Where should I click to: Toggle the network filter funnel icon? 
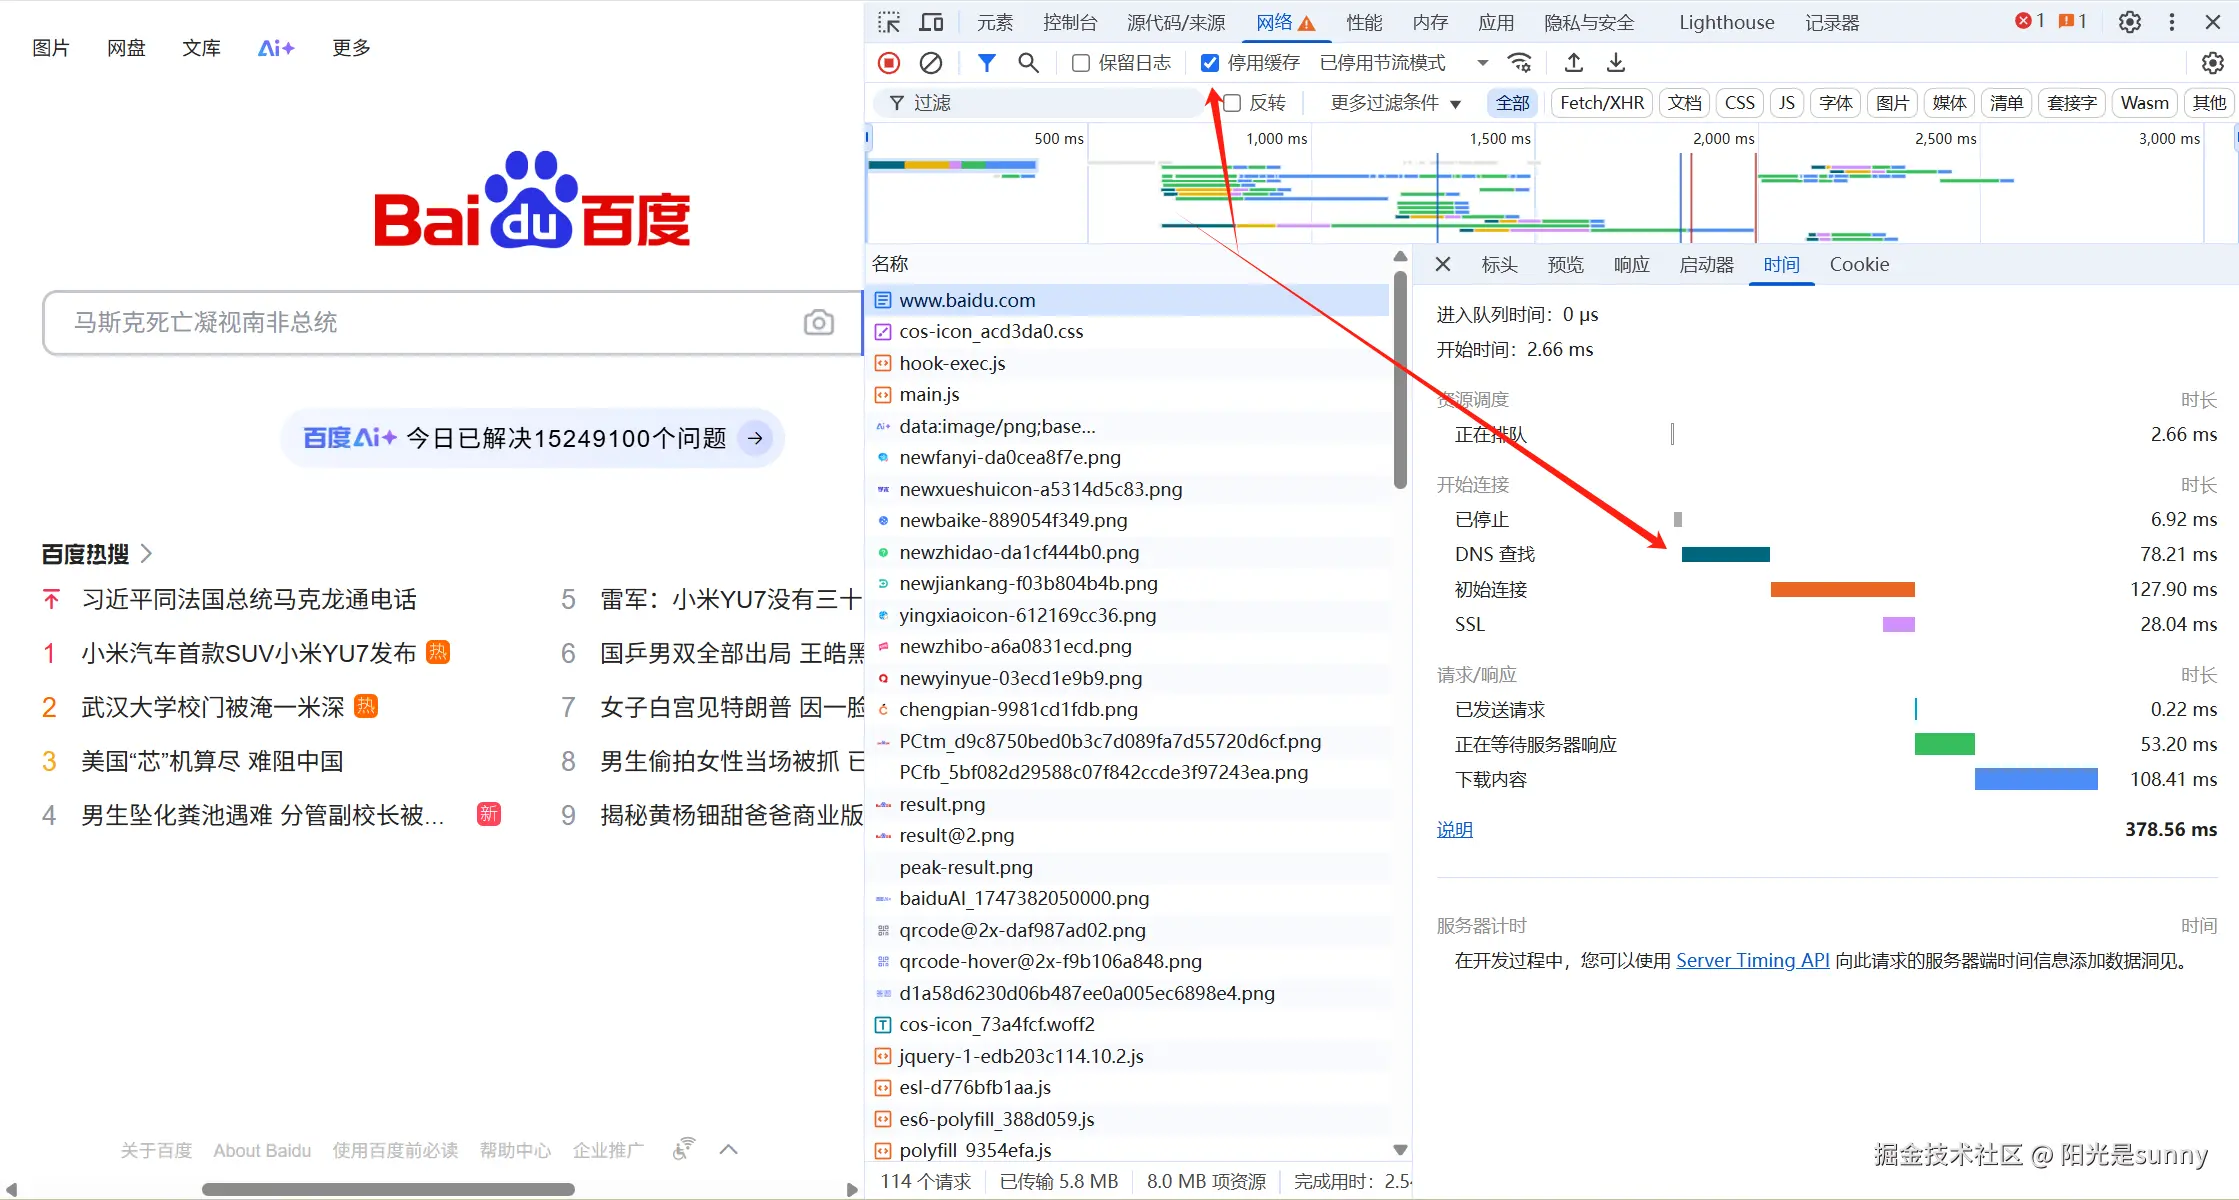coord(986,63)
